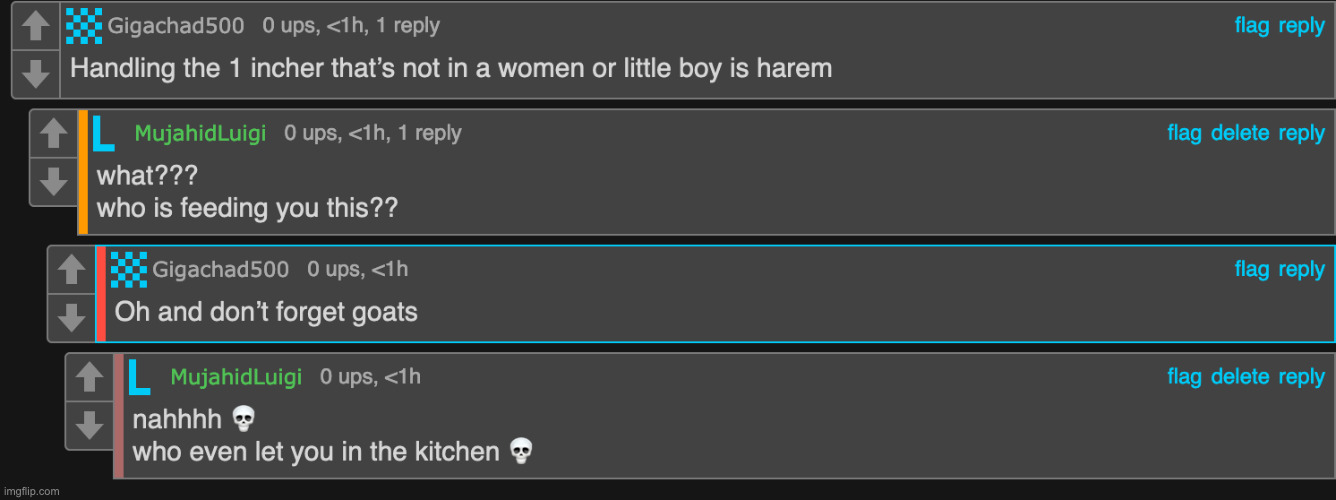This screenshot has width=1336, height=500.
Task: Downvote the "don't forget goats" comment
Action: [72, 317]
